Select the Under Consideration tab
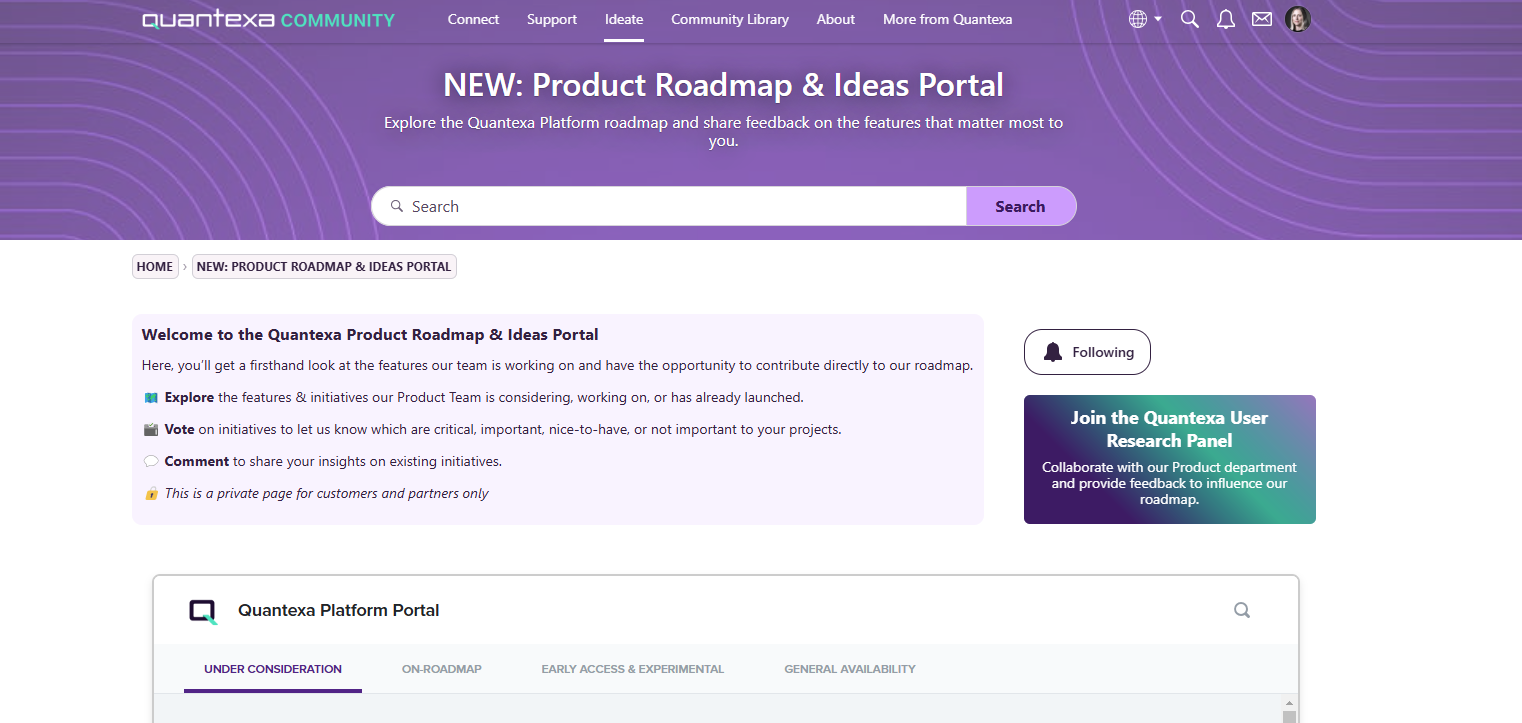The image size is (1522, 723). click(x=272, y=668)
